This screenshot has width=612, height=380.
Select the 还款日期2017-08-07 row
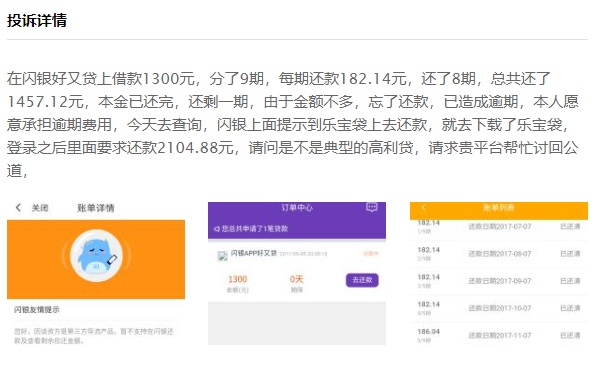(499, 254)
